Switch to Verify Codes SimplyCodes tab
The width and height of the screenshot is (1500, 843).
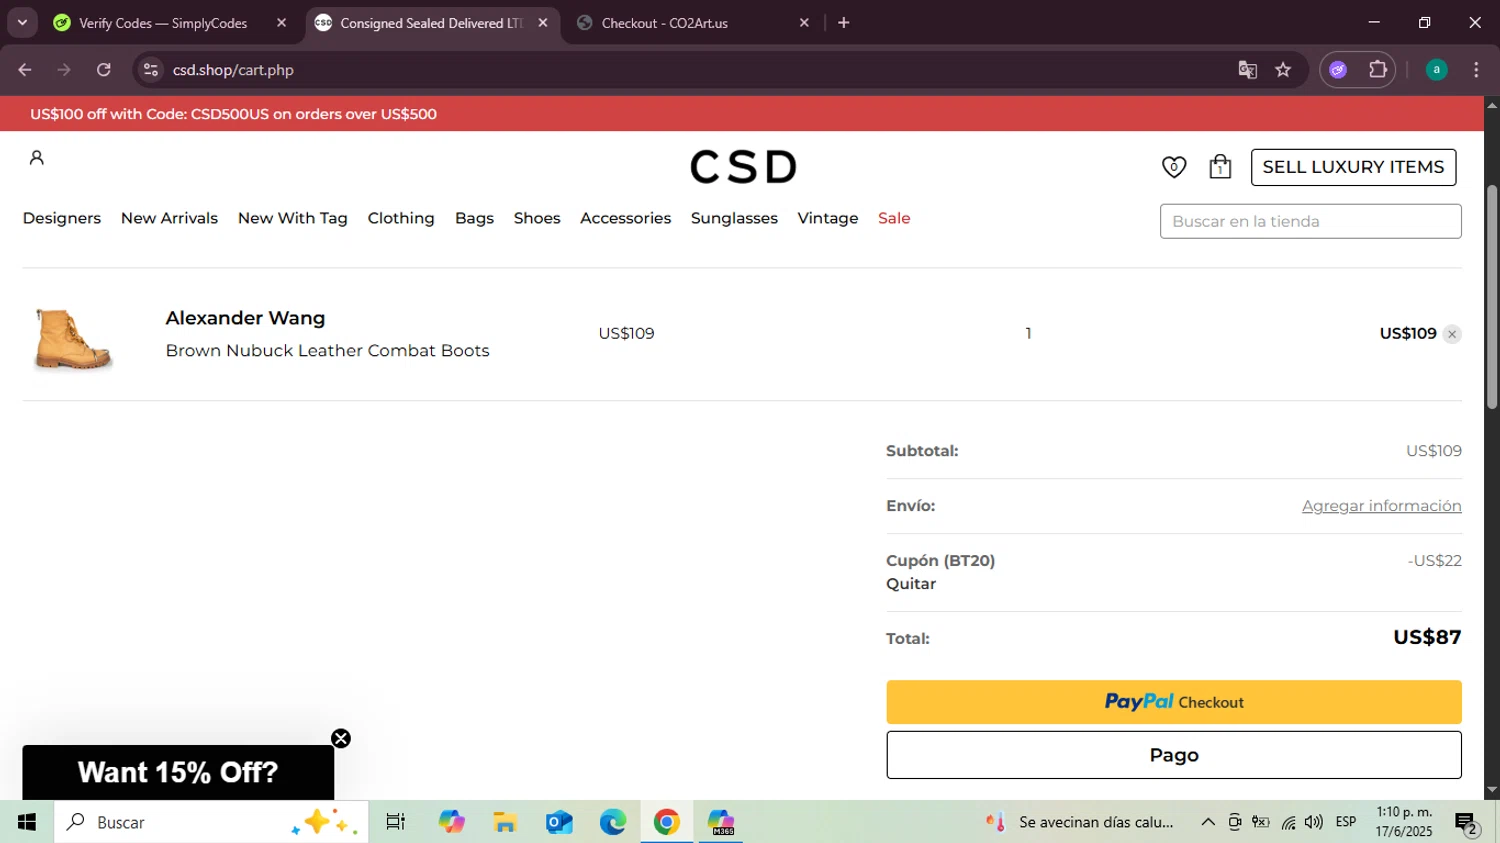pos(163,23)
